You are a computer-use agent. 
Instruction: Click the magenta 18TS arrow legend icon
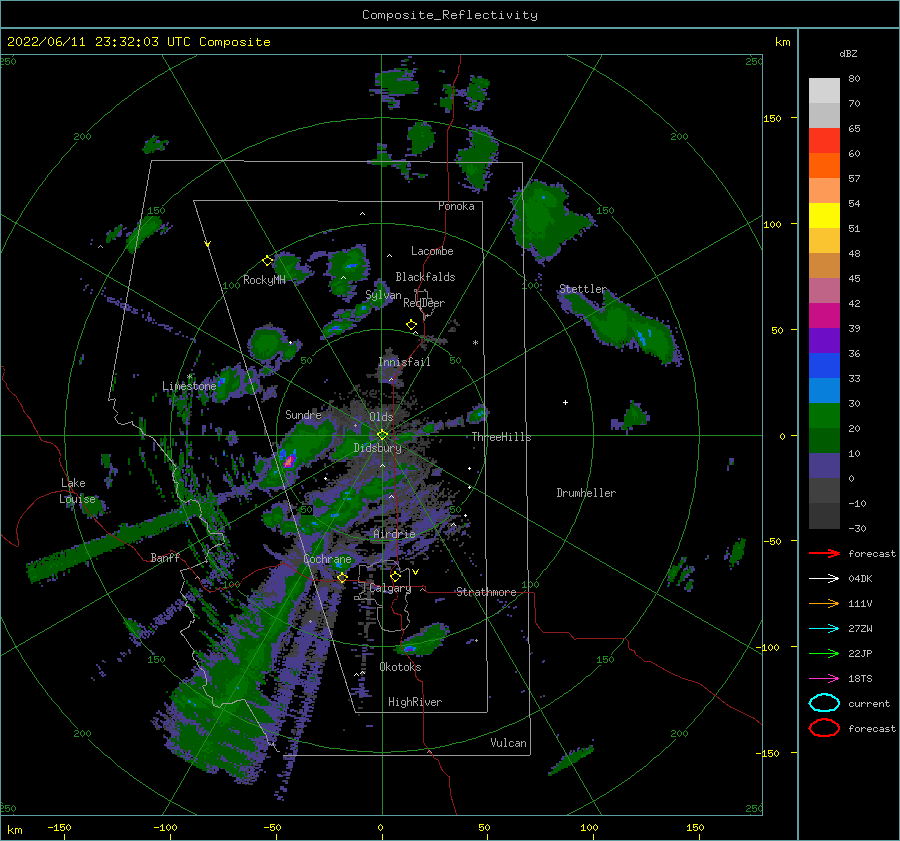point(824,679)
